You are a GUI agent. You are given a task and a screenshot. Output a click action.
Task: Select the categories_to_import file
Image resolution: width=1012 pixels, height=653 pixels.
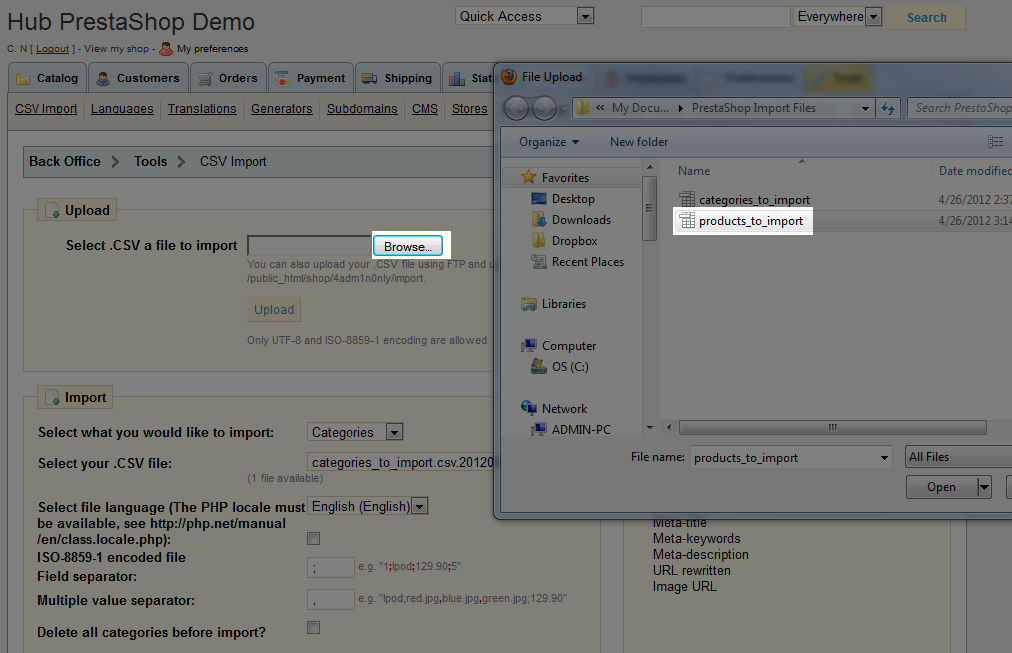754,200
